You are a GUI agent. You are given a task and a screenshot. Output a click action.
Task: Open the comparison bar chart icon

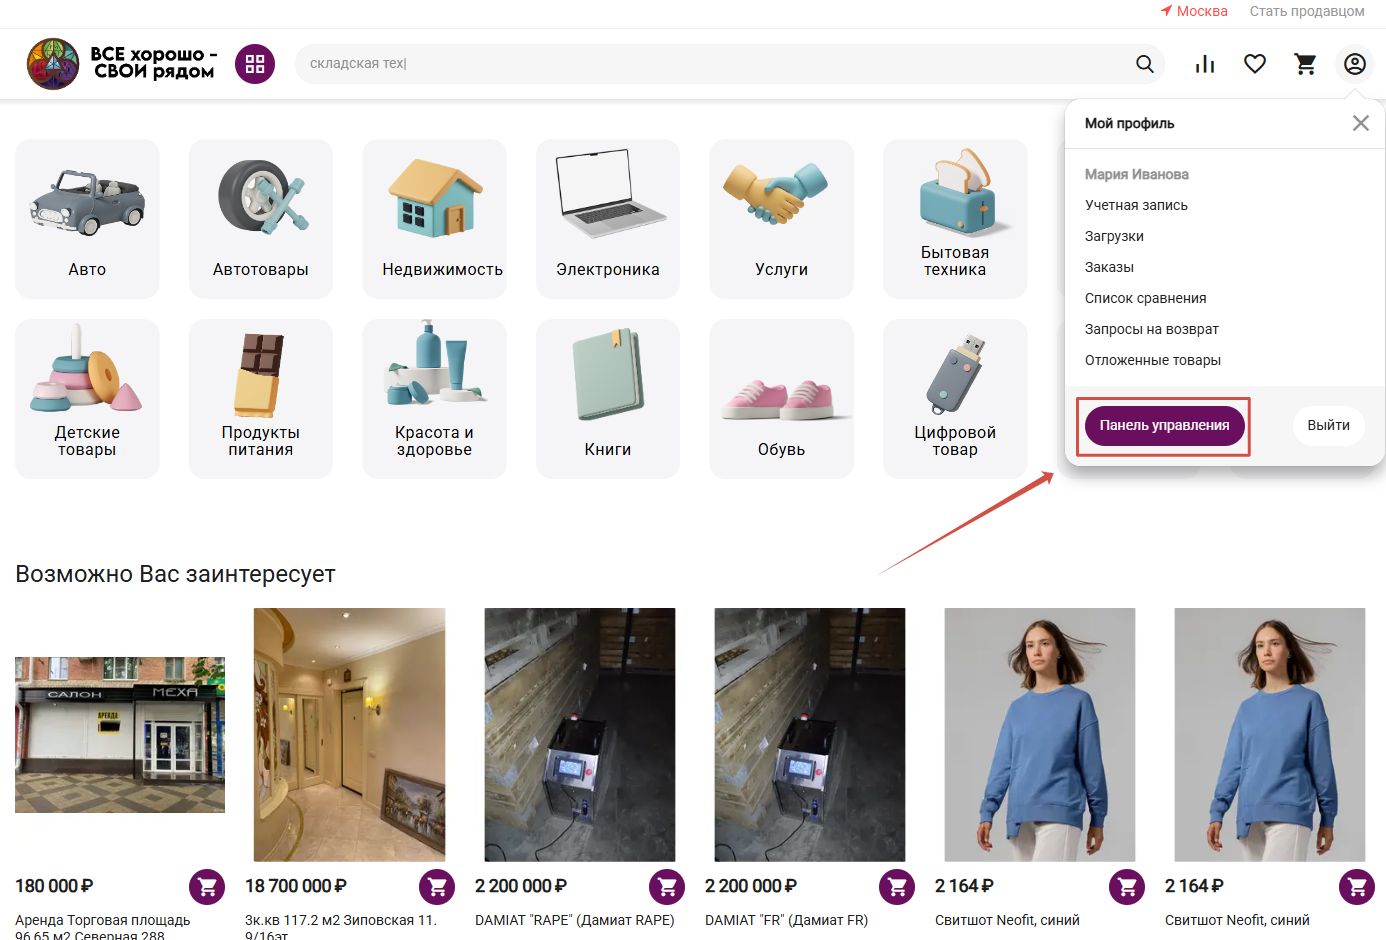click(1205, 64)
